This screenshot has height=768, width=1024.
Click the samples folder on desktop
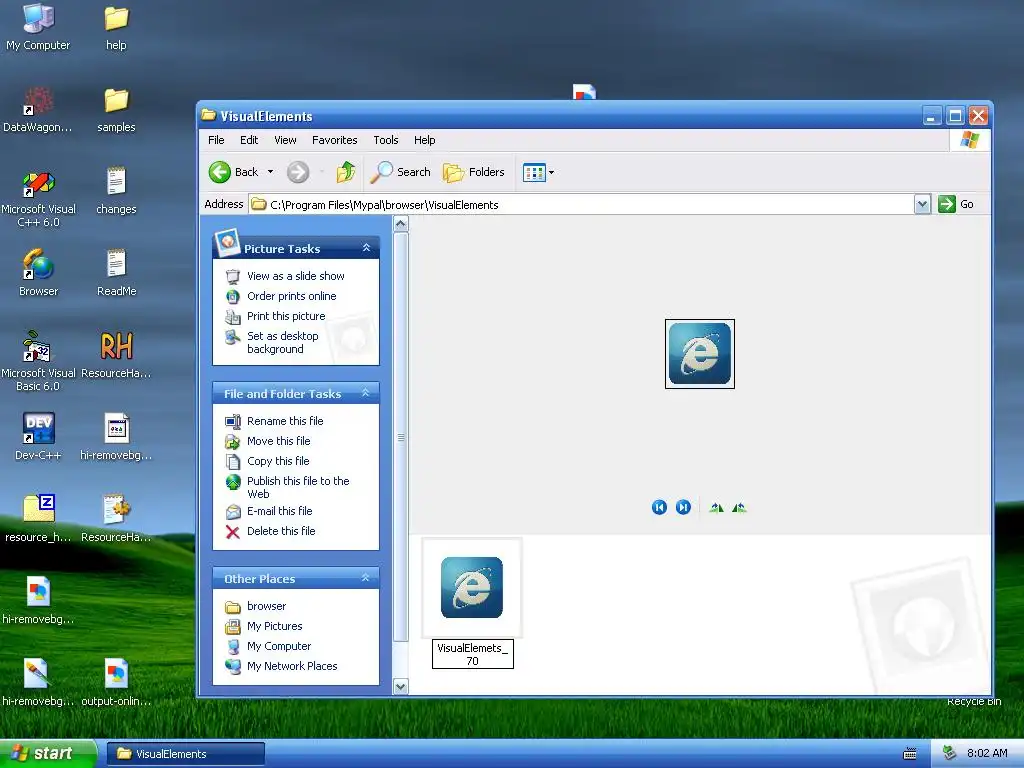(116, 110)
